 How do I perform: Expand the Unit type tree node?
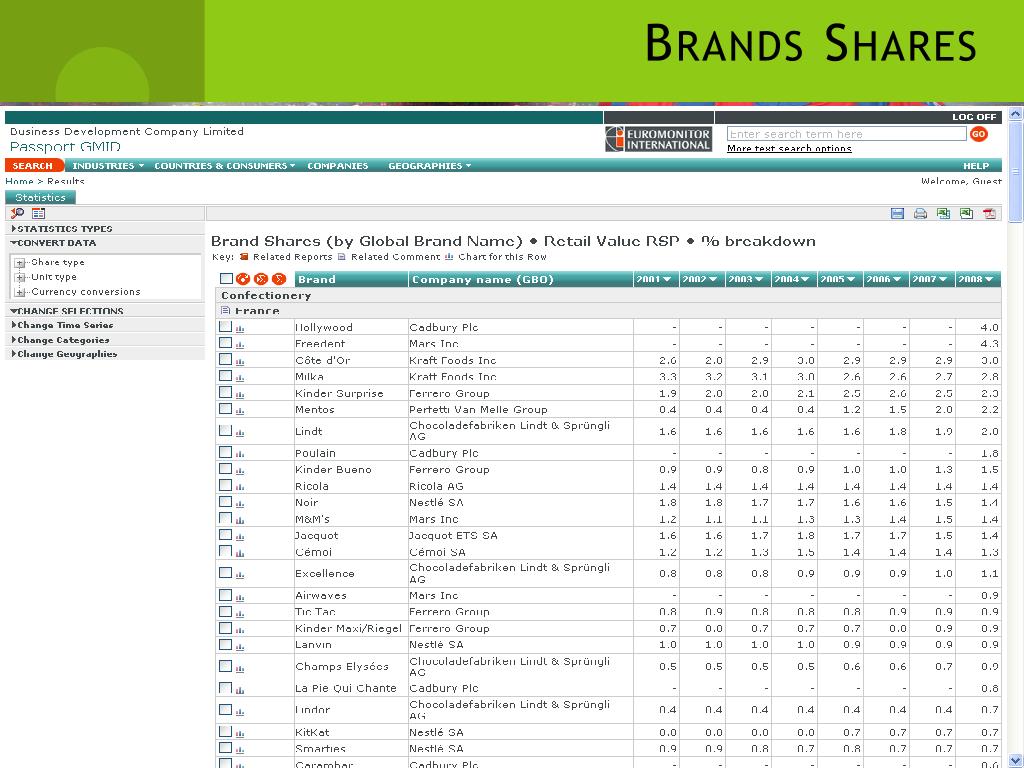click(20, 278)
